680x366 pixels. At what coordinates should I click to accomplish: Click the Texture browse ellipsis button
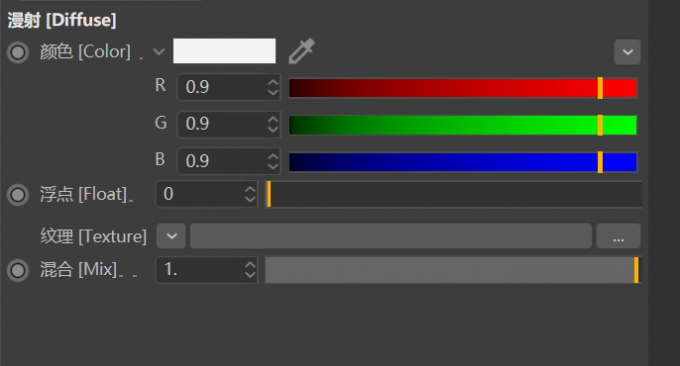point(618,236)
